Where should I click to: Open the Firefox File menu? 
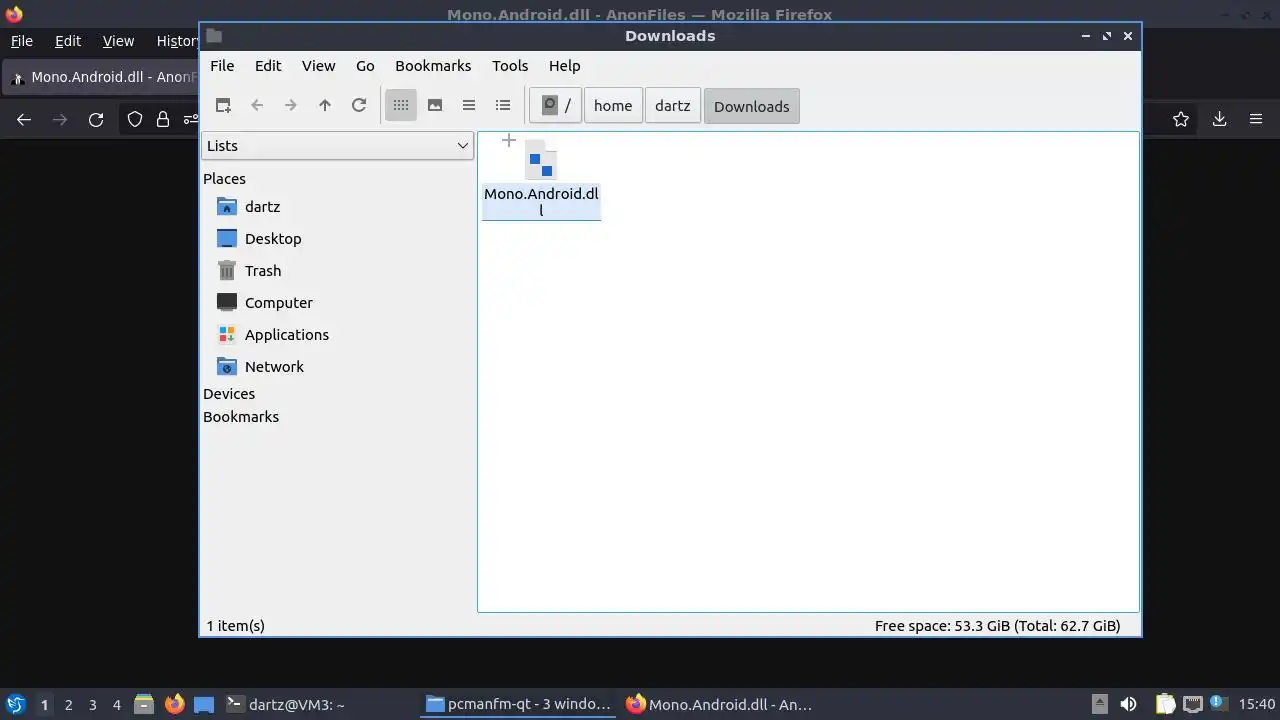pos(21,41)
